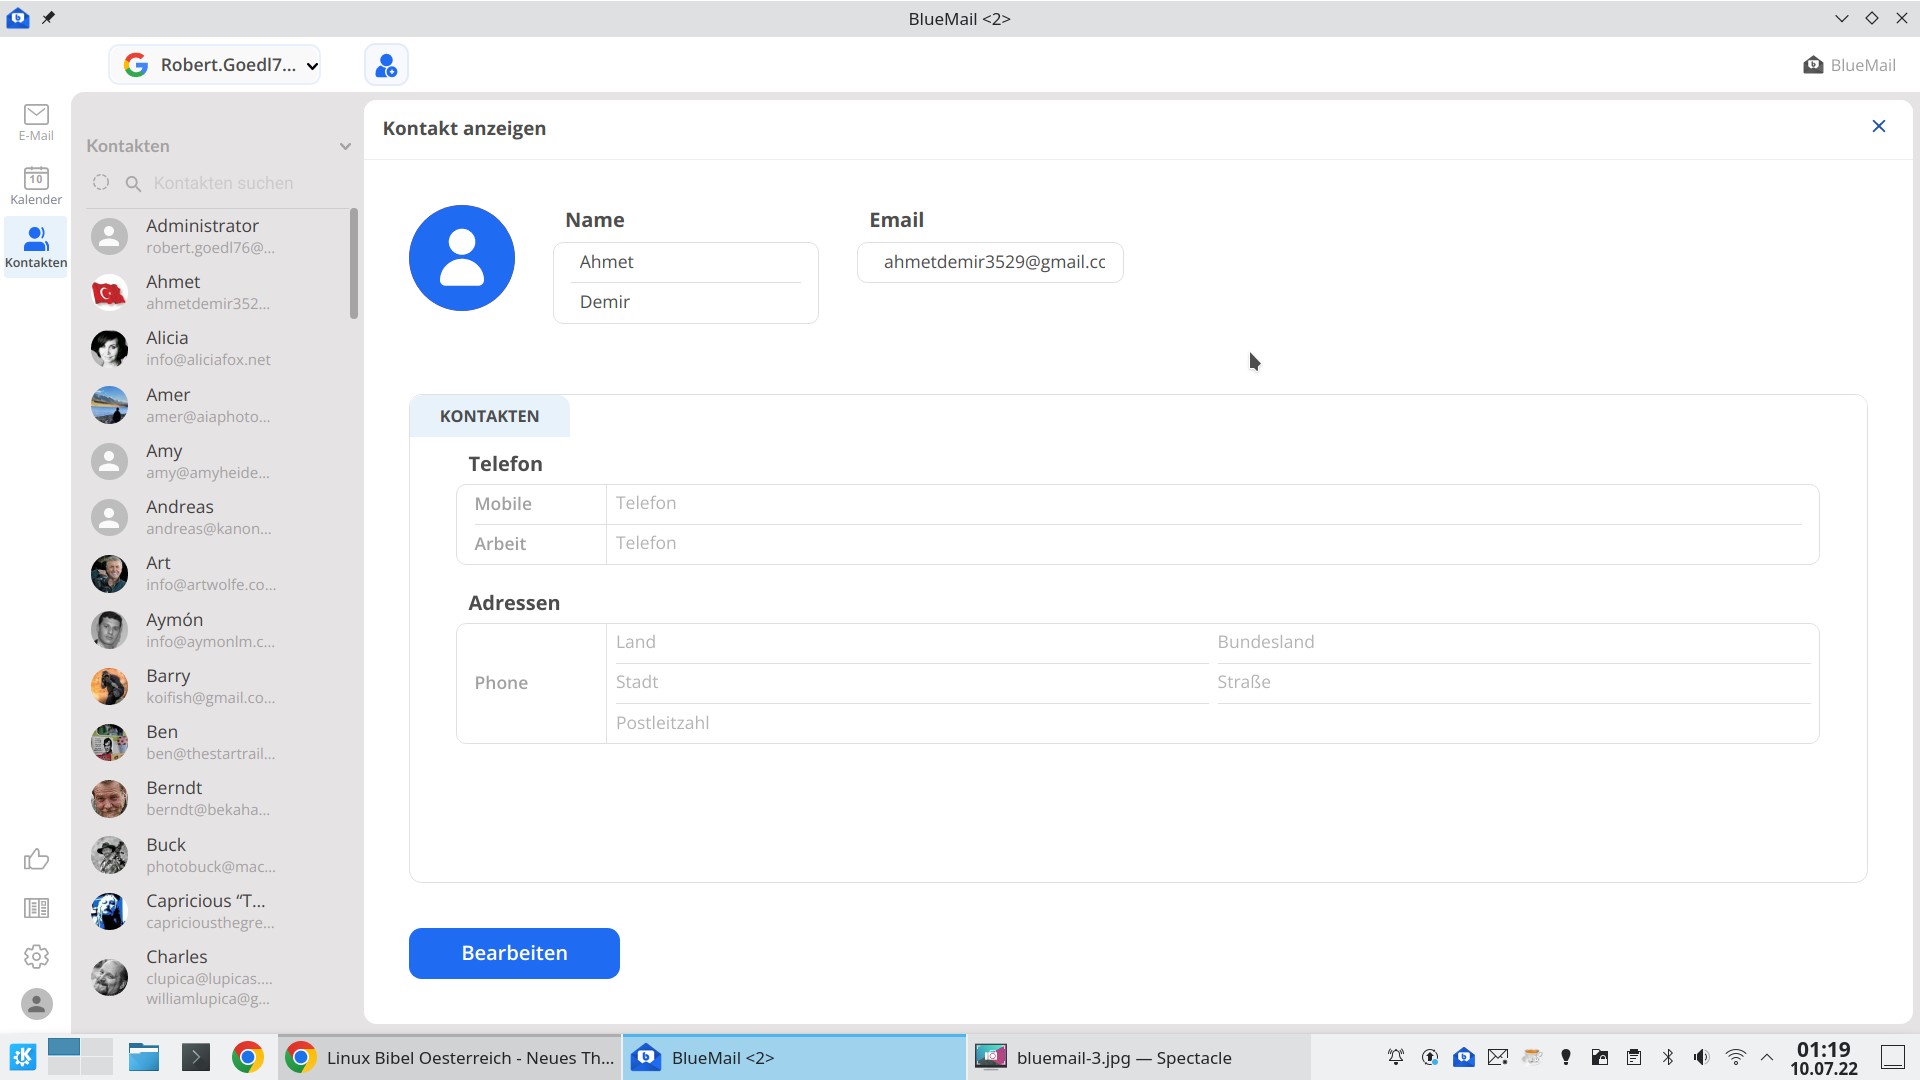Image resolution: width=1920 pixels, height=1080 pixels.
Task: Click the BlueMail logo at top right
Action: pyautogui.click(x=1849, y=65)
